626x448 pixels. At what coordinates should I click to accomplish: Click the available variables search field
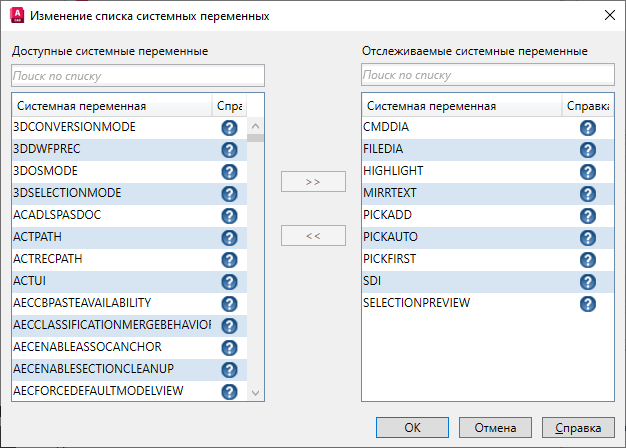[x=138, y=76]
